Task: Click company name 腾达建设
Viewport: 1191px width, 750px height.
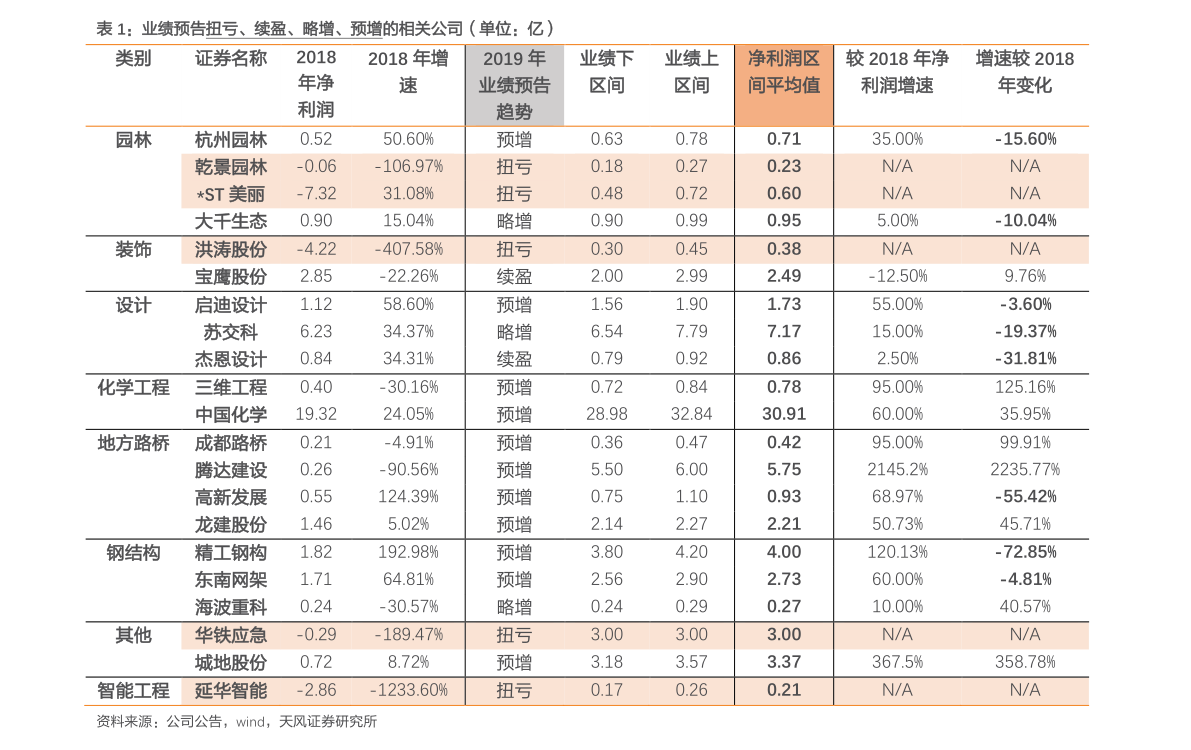Action: 231,471
